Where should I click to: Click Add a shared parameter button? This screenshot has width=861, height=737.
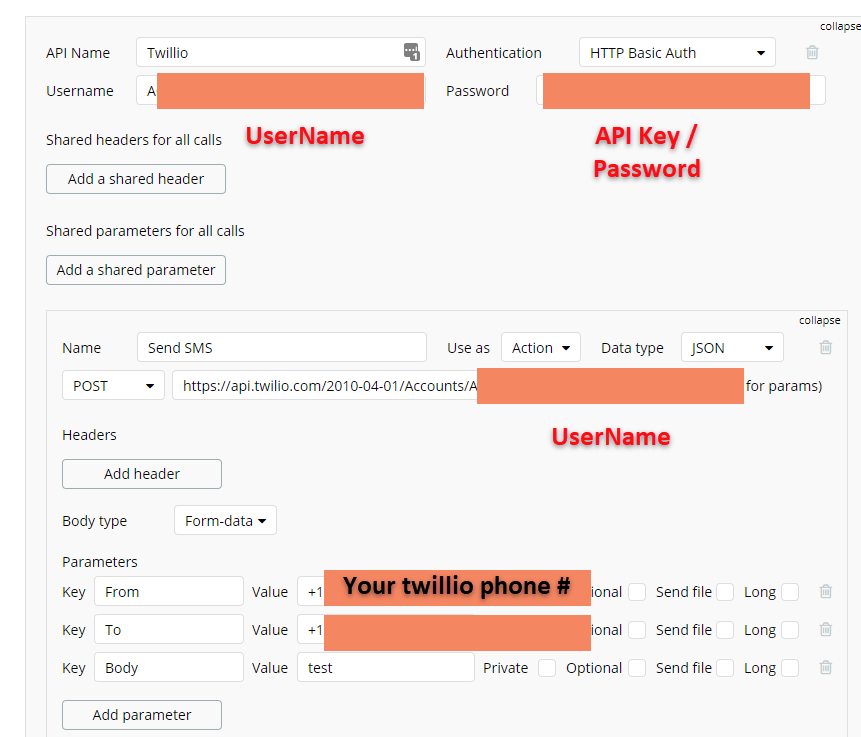[x=136, y=270]
